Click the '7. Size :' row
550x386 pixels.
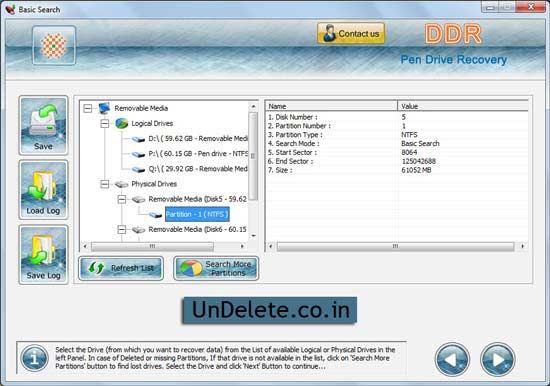pos(397,170)
